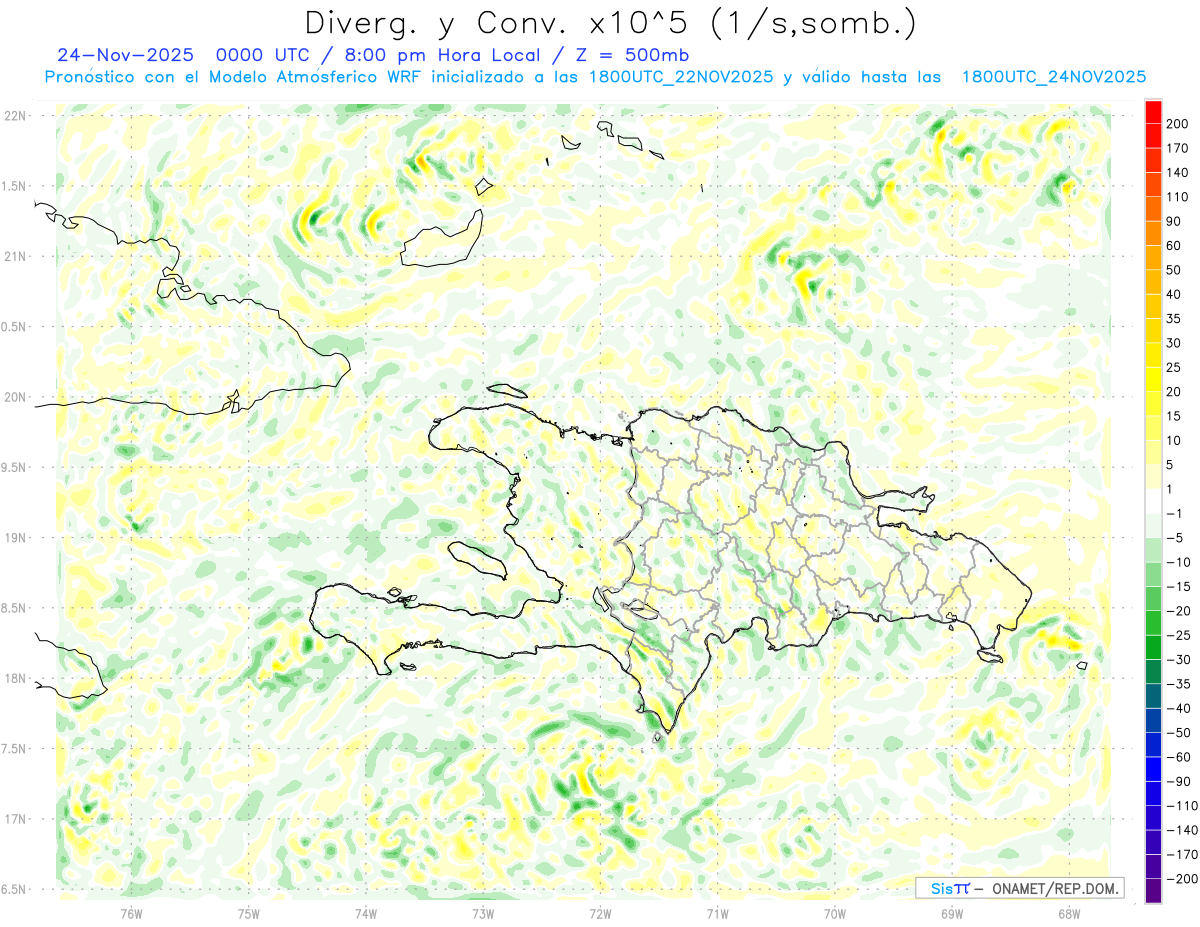Click the '1.5N' latitude label
This screenshot has width=1200, height=927.
click(15, 186)
